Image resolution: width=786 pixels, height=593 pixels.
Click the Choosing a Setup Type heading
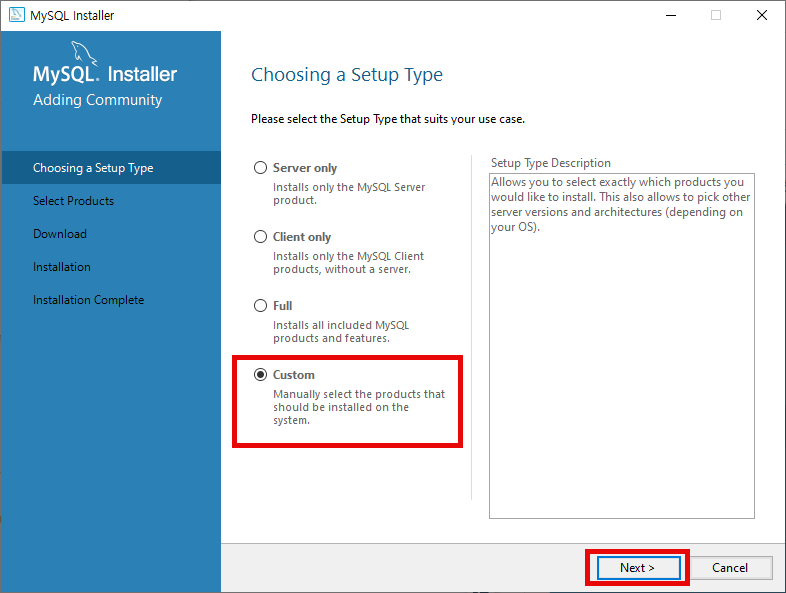tap(347, 75)
